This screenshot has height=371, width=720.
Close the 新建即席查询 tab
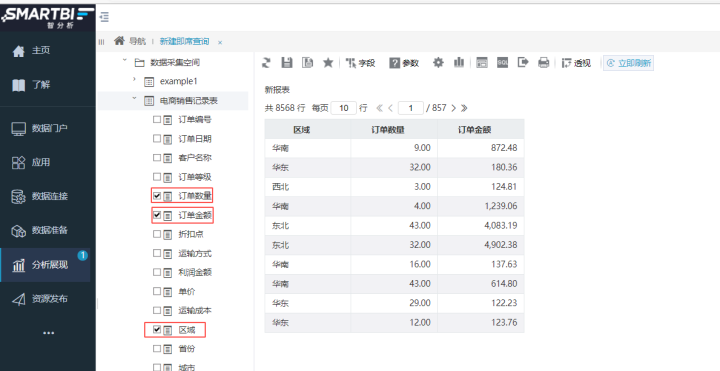(220, 42)
